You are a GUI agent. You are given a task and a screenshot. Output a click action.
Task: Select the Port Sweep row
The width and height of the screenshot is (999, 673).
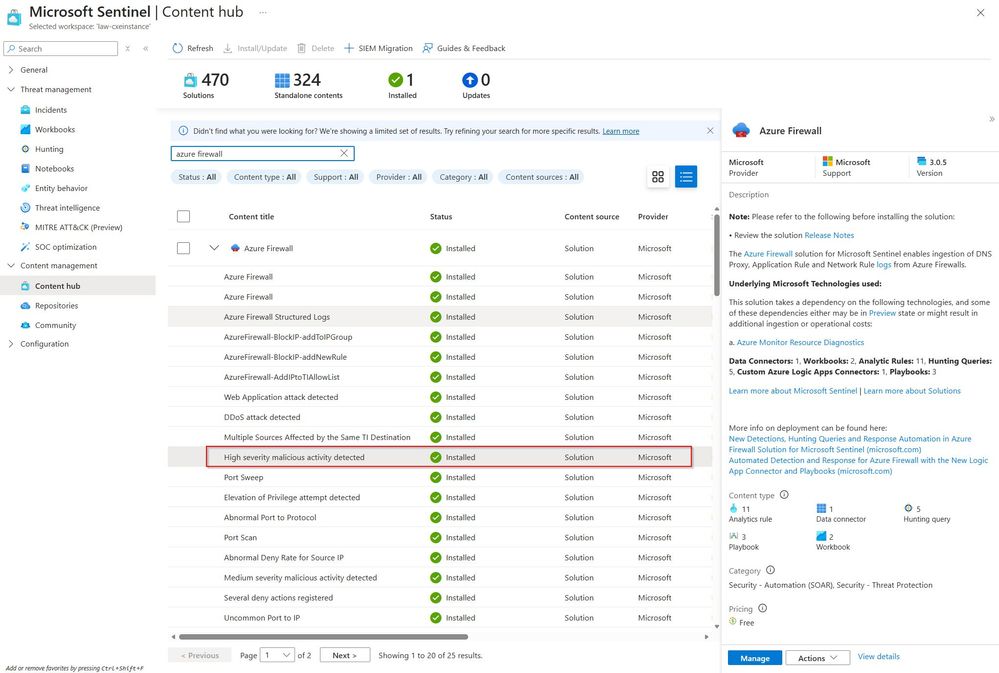click(x=440, y=477)
